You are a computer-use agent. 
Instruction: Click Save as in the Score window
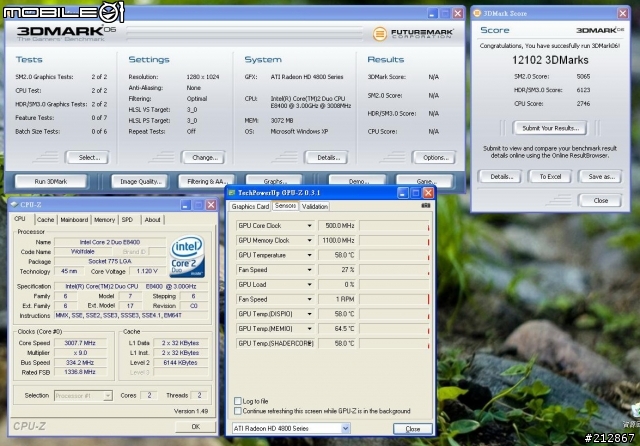point(600,177)
